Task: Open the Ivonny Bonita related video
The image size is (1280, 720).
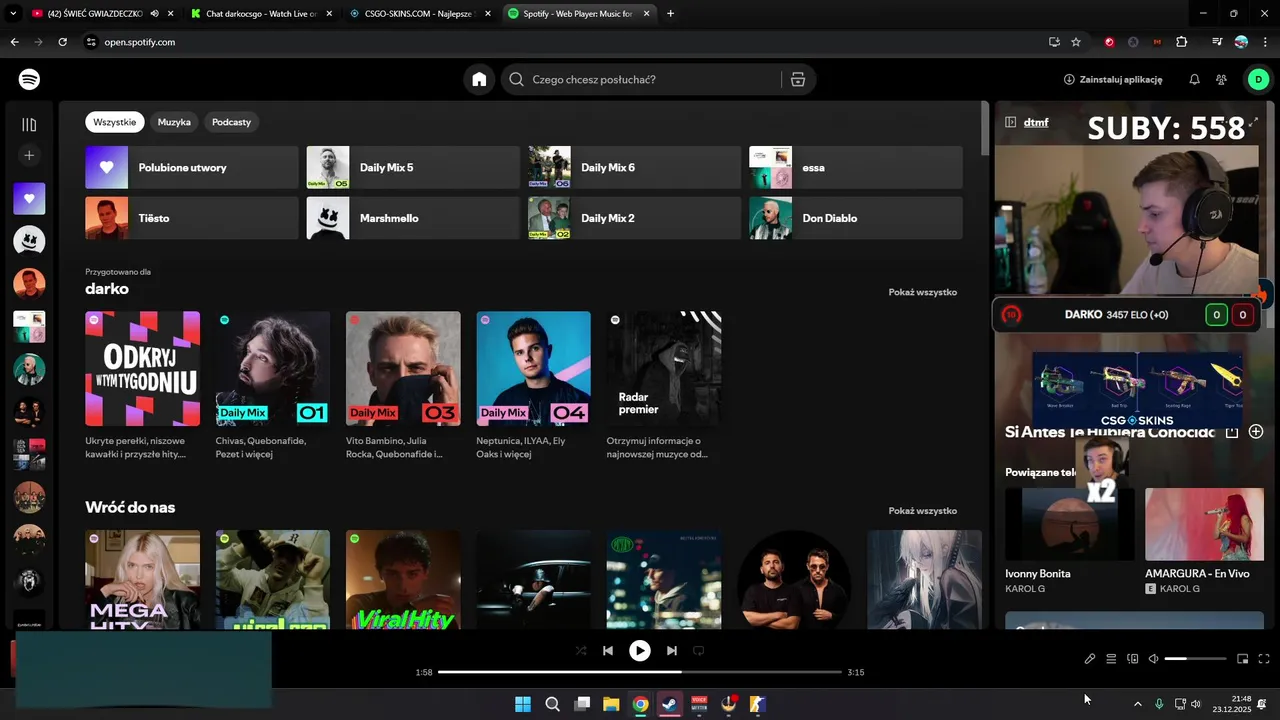Action: (x=1070, y=541)
